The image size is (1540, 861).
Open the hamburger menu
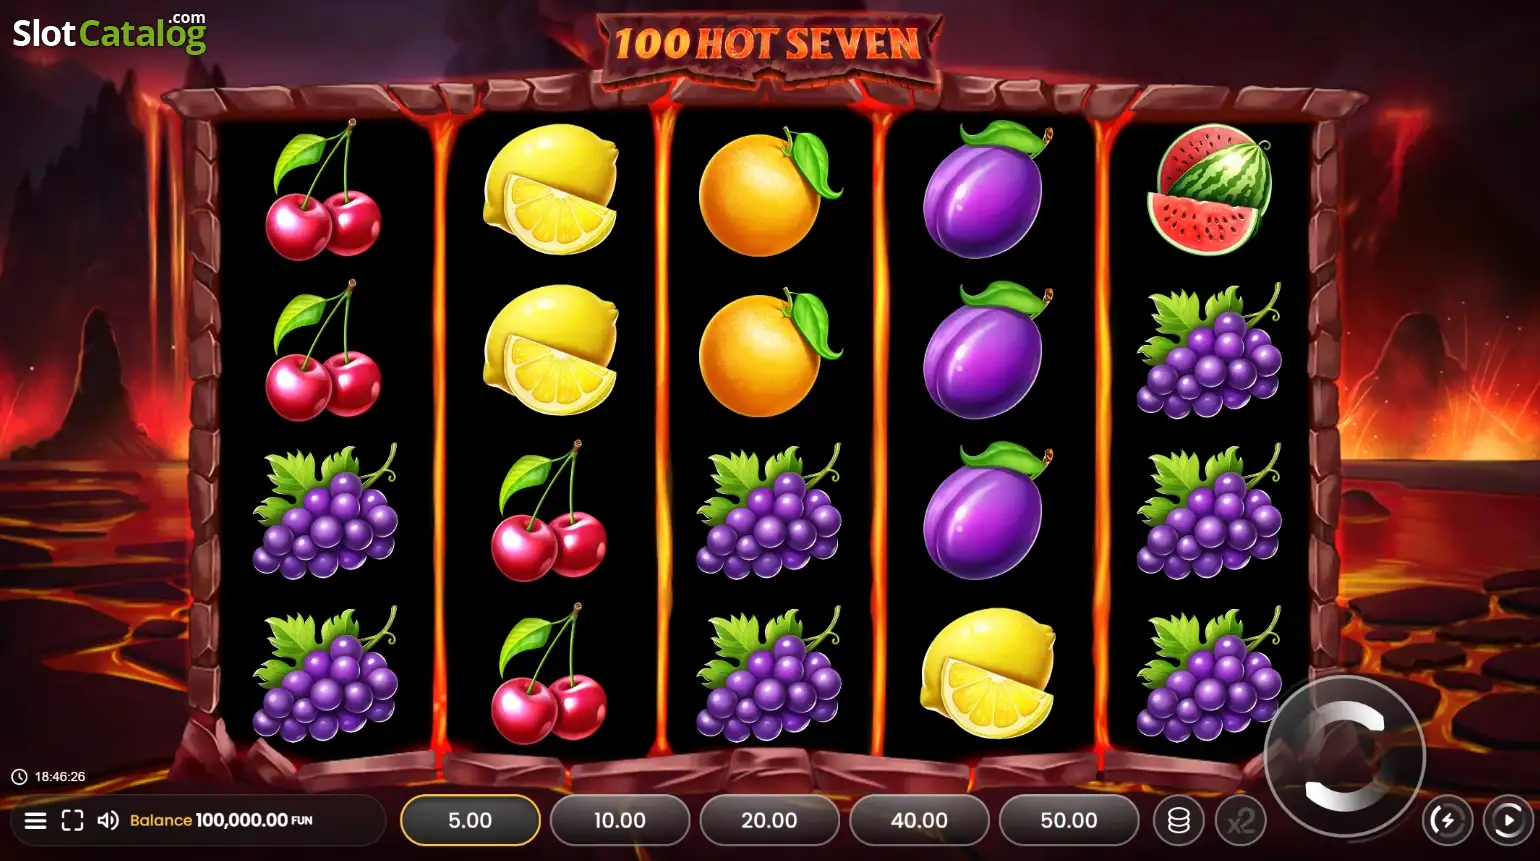tap(36, 821)
